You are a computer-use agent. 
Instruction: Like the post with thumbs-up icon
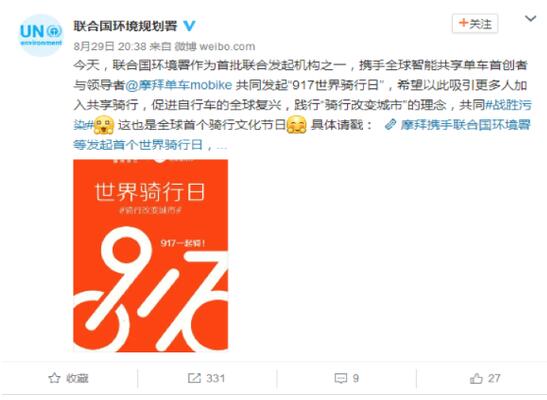tap(476, 378)
